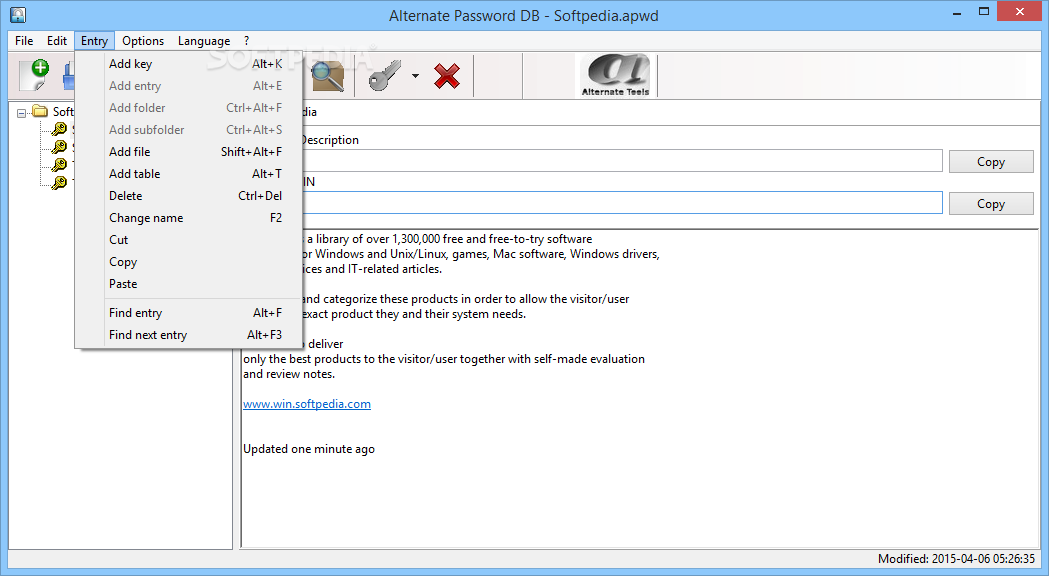Click the 'Updated one minute ago' text
Image resolution: width=1049 pixels, height=576 pixels.
pyautogui.click(x=308, y=449)
